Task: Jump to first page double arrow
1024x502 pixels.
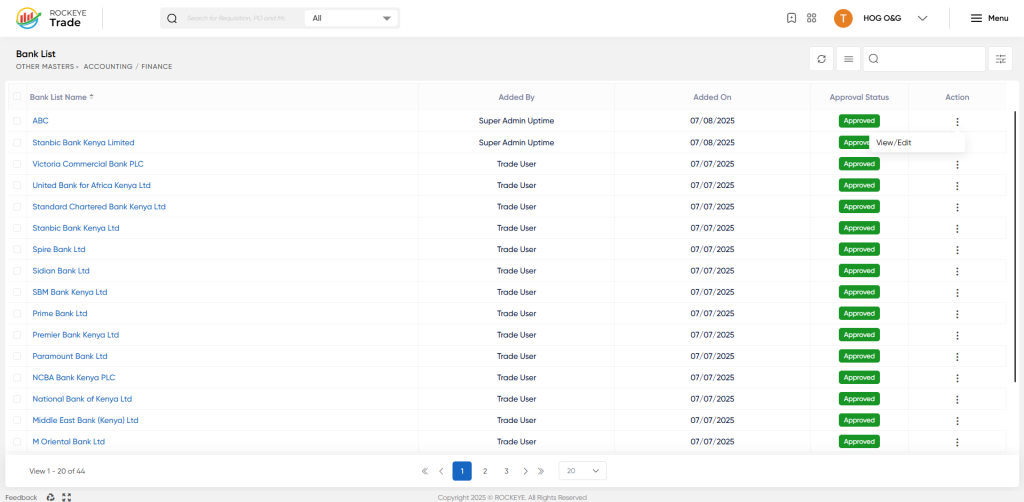Action: (x=424, y=471)
